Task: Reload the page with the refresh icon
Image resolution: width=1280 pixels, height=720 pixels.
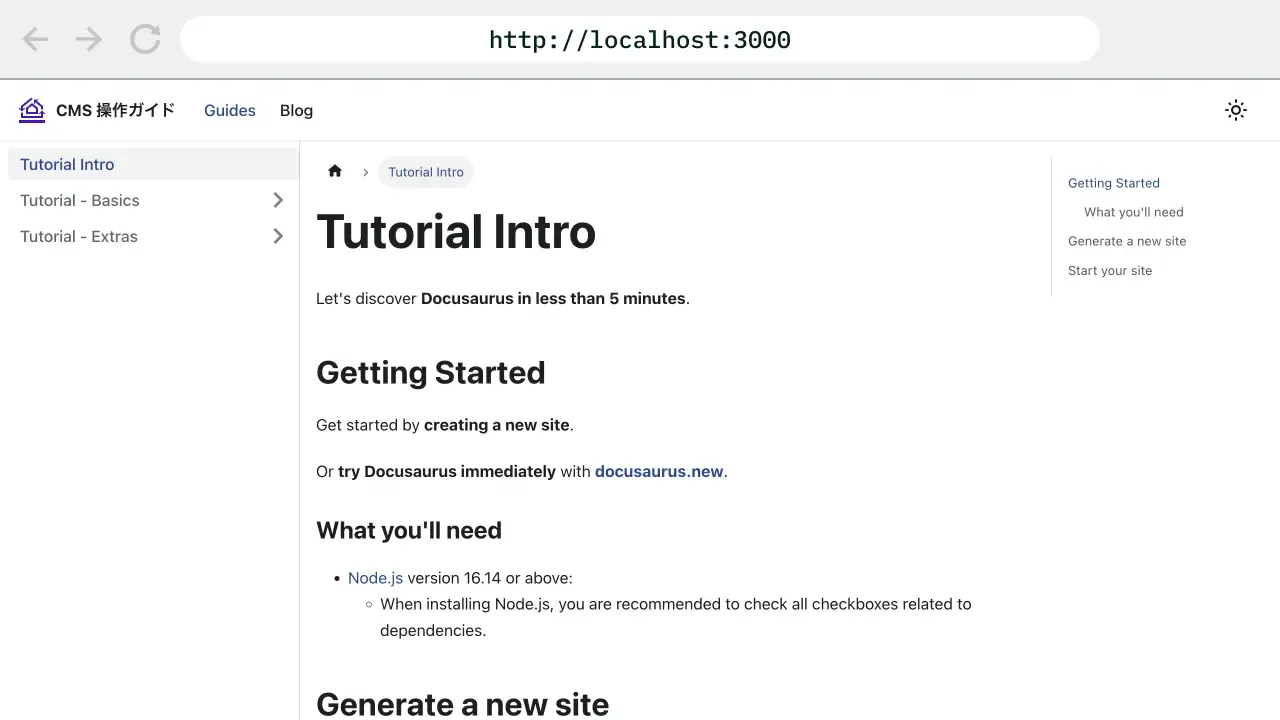Action: coord(145,40)
